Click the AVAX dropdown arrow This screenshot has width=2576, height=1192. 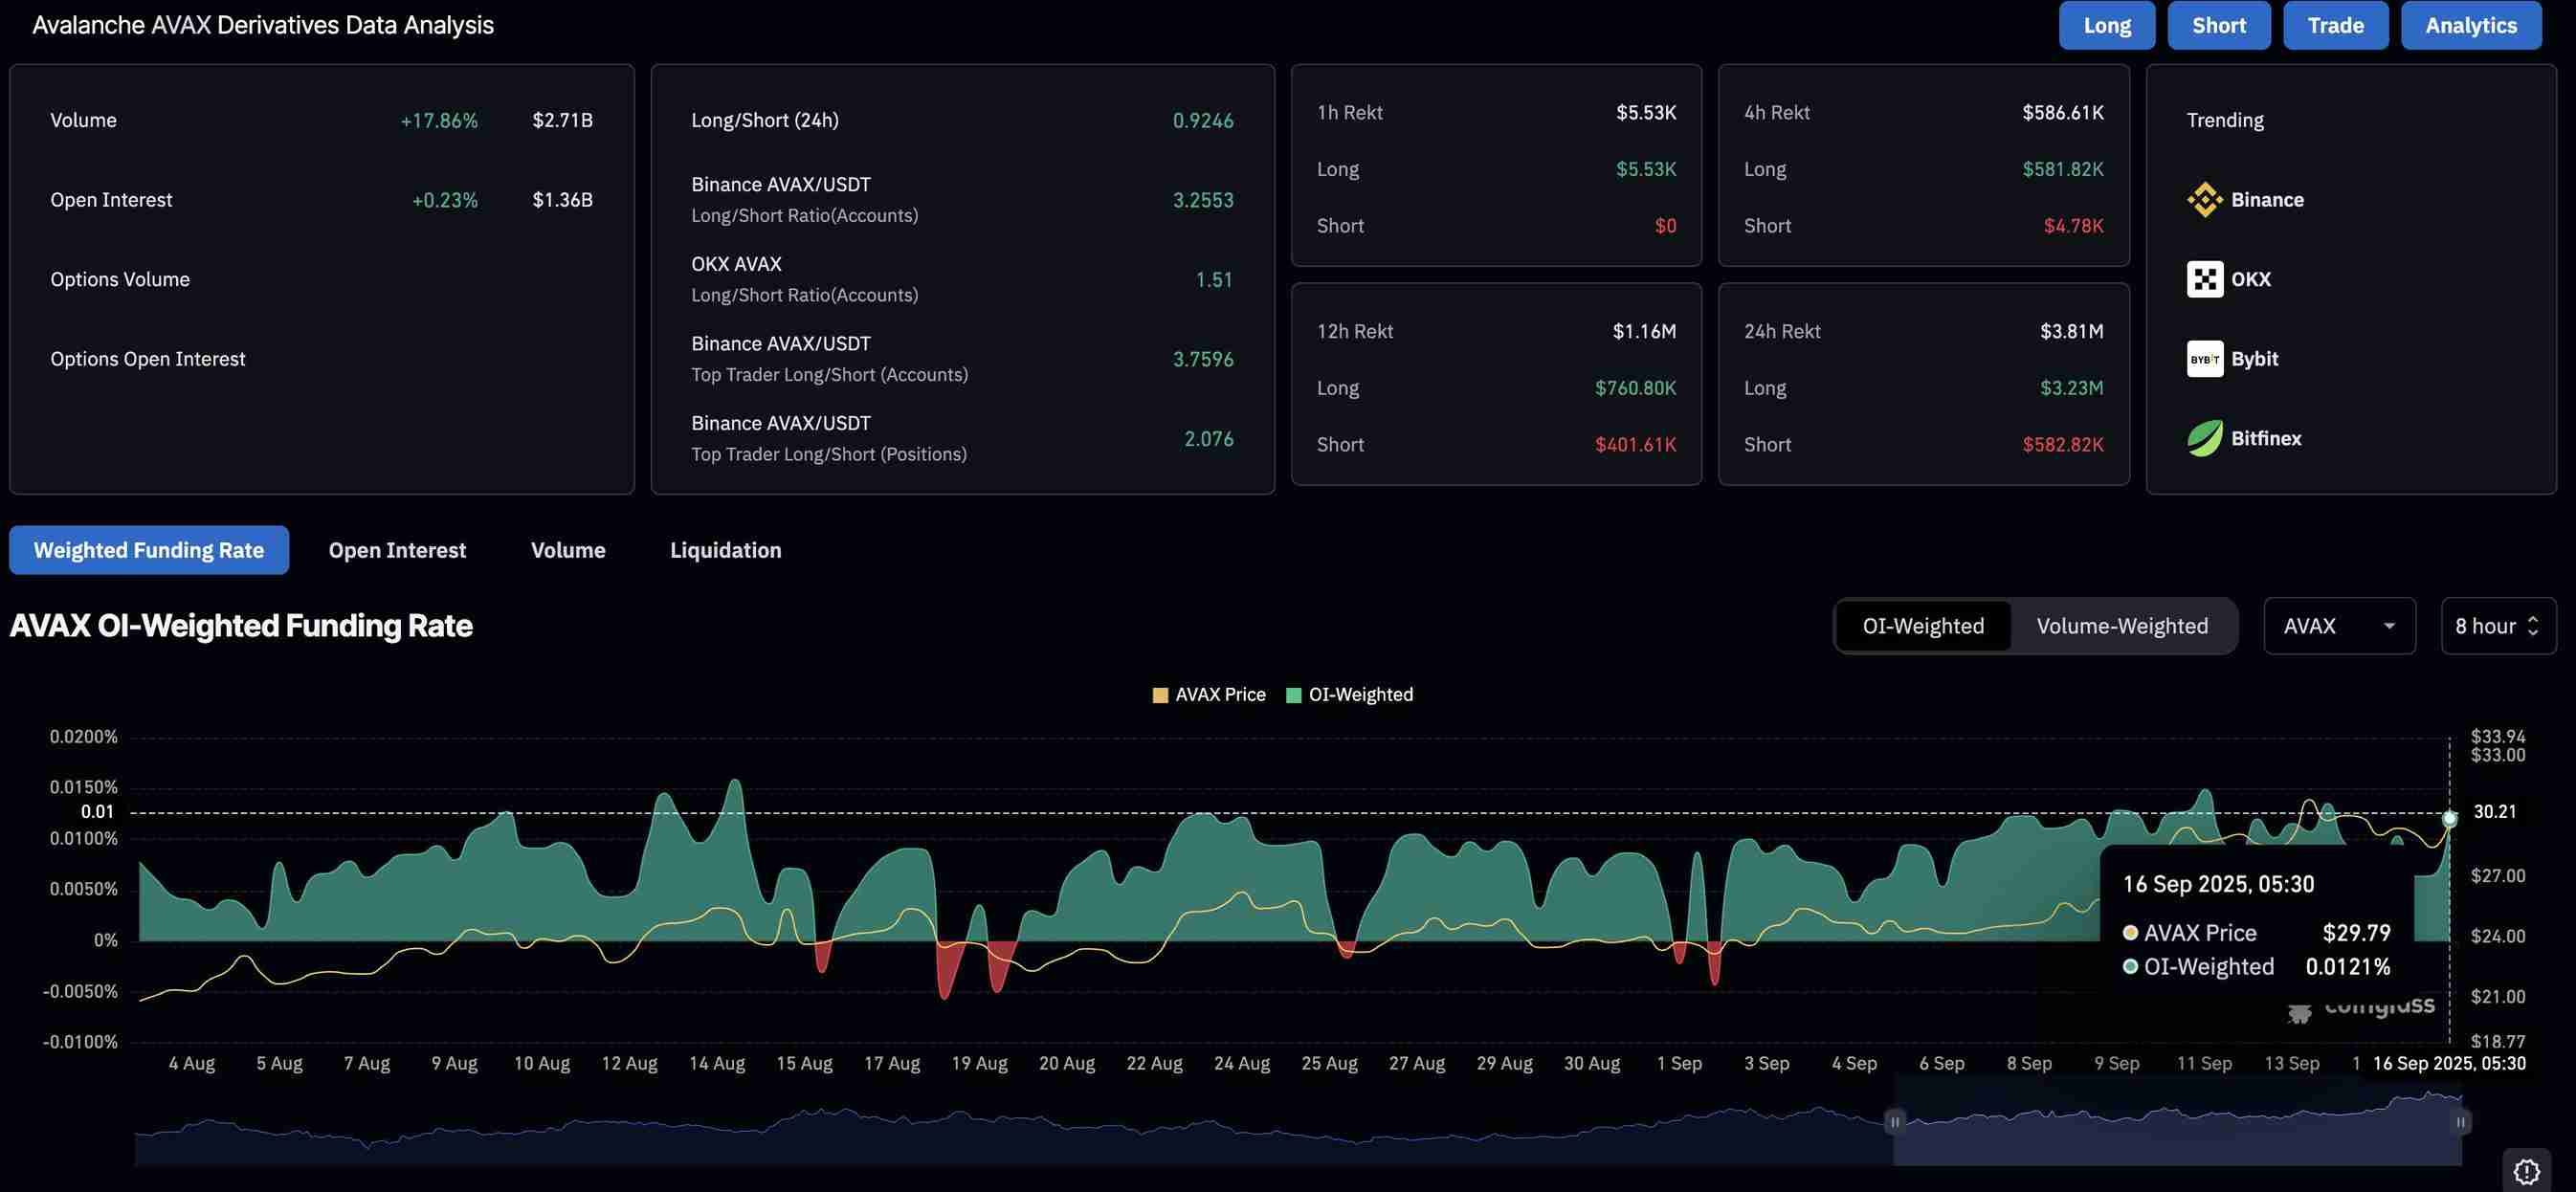coord(2389,626)
